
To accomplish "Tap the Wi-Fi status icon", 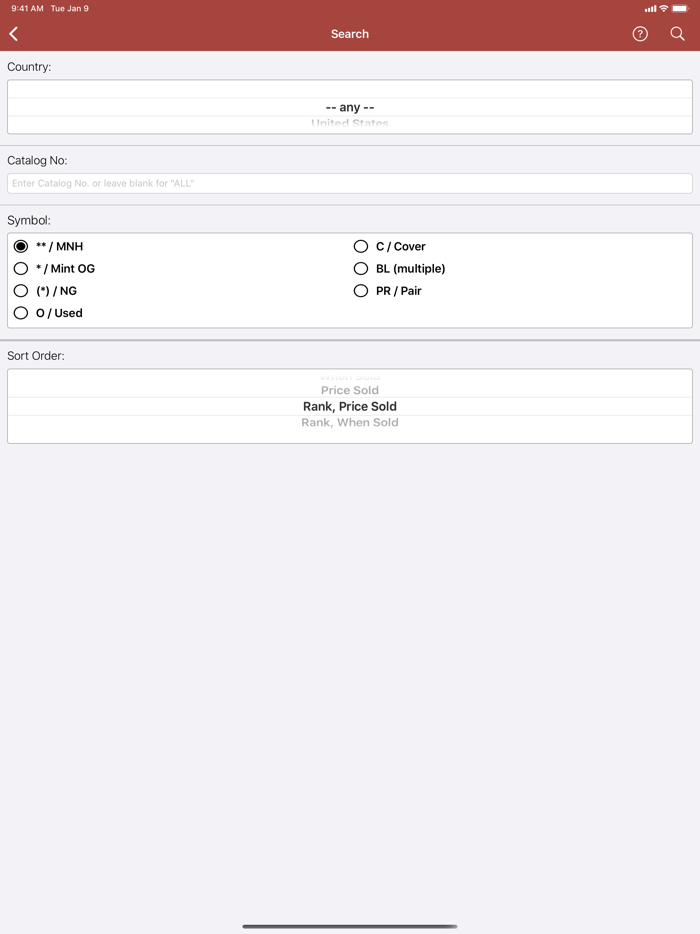I will [x=663, y=8].
